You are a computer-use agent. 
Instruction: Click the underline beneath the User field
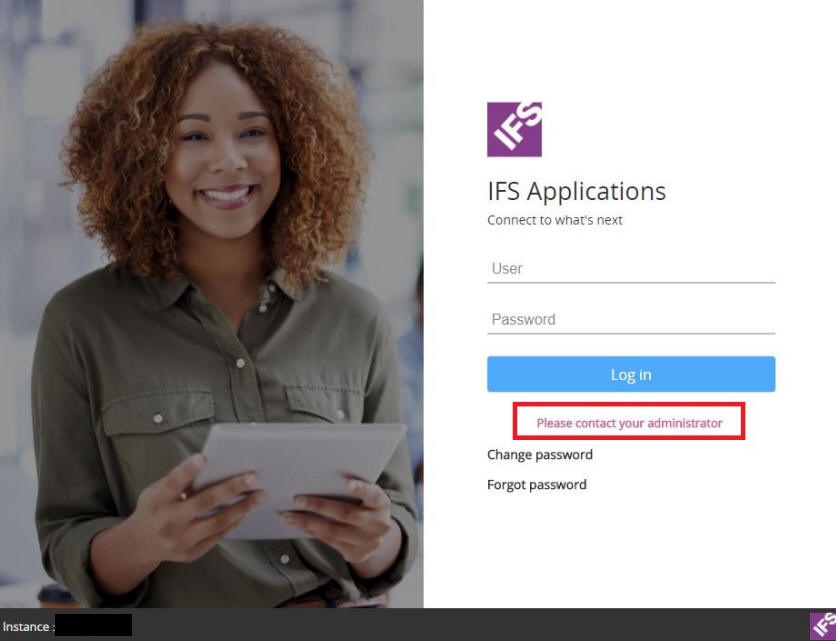coord(631,282)
